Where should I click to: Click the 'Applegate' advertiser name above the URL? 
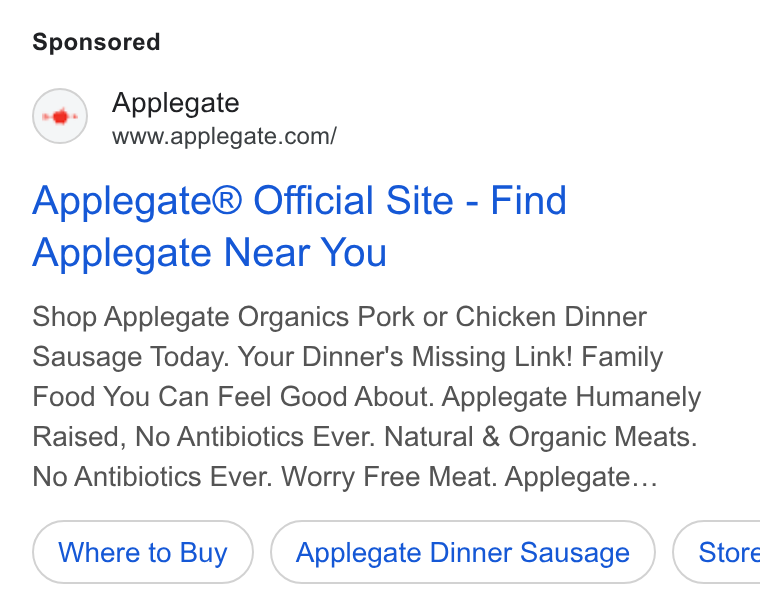pyautogui.click(x=175, y=103)
